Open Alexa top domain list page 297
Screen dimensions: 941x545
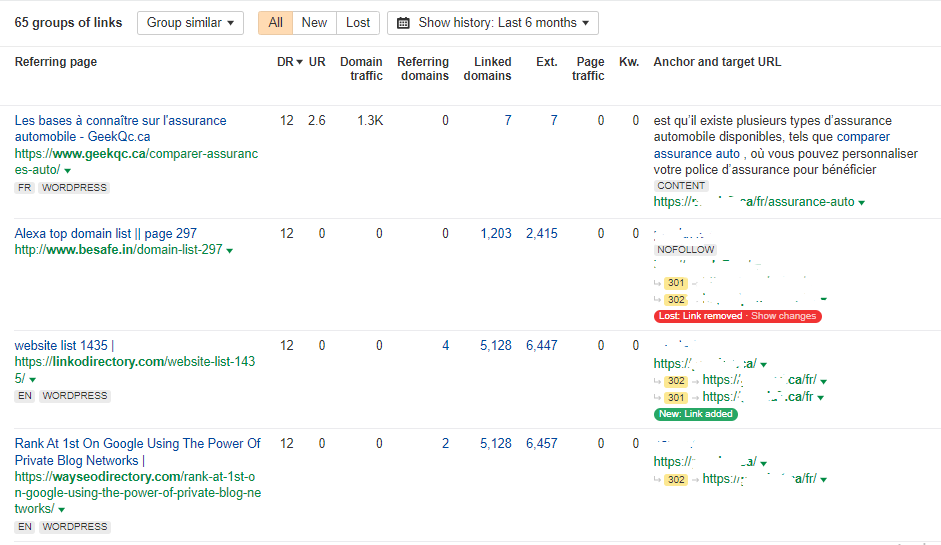105,234
